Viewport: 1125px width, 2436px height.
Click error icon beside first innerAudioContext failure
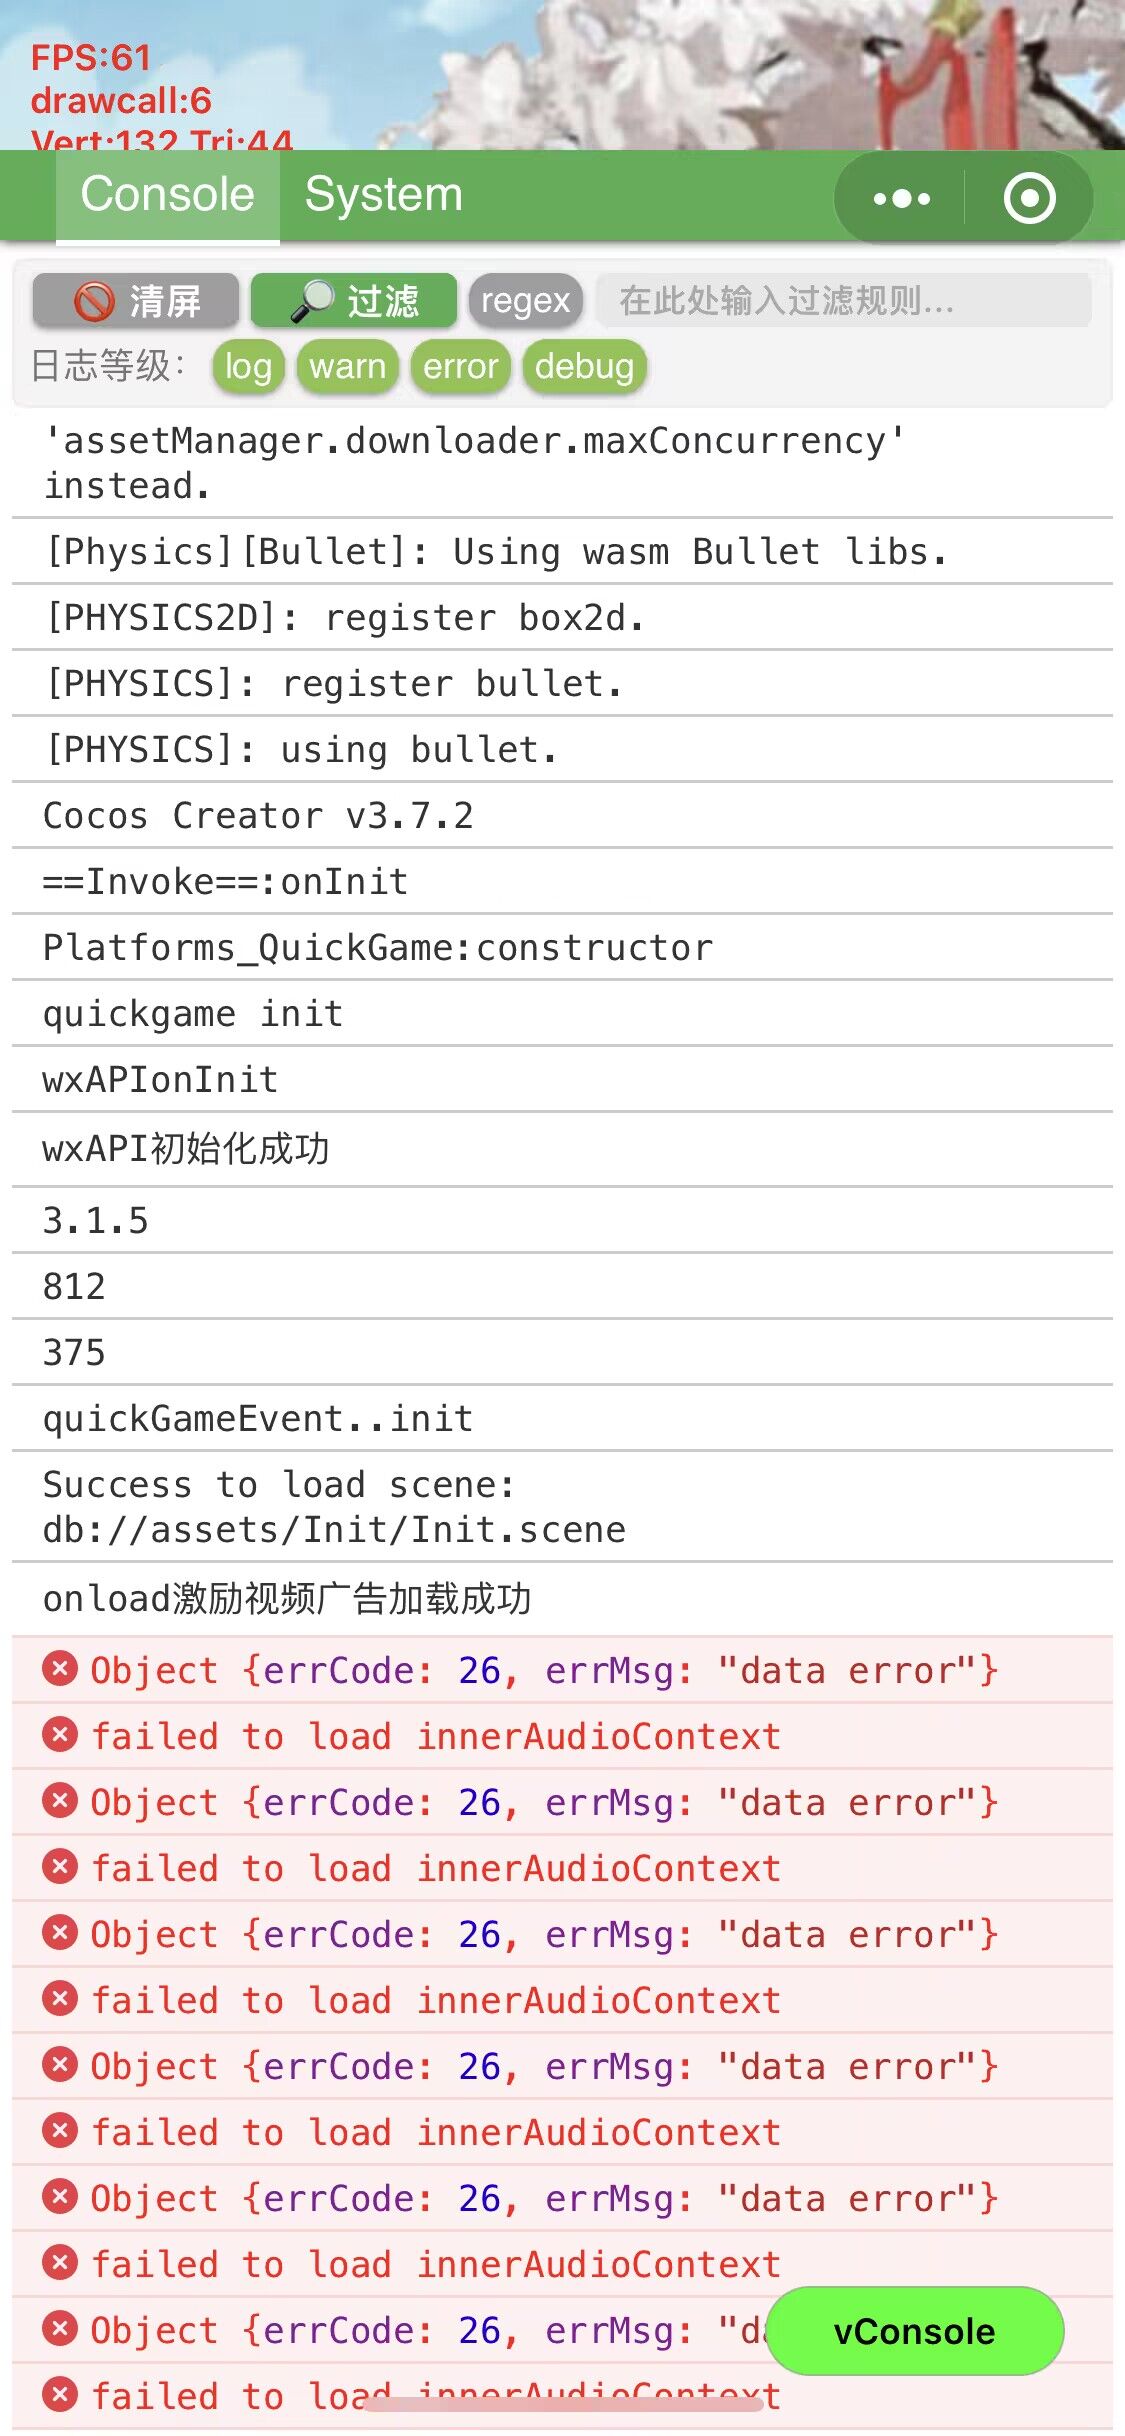pos(60,1734)
